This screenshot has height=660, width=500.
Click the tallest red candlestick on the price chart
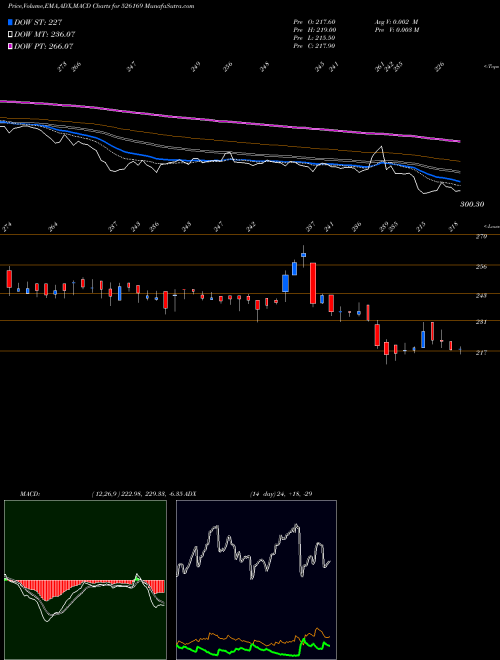coord(313,283)
